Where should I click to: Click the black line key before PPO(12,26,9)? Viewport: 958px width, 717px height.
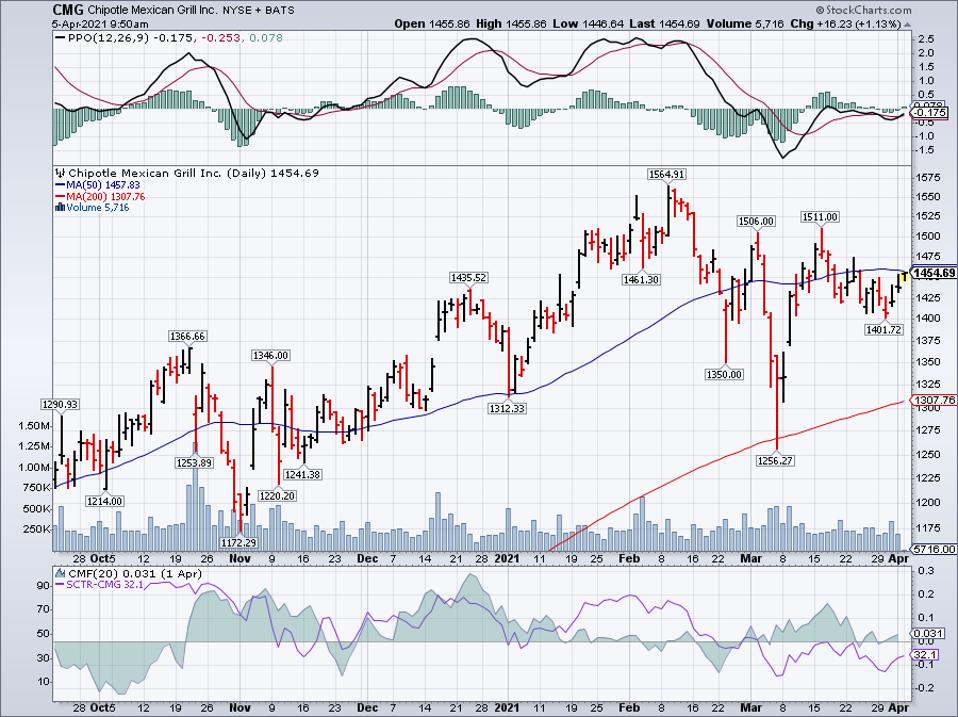60,38
